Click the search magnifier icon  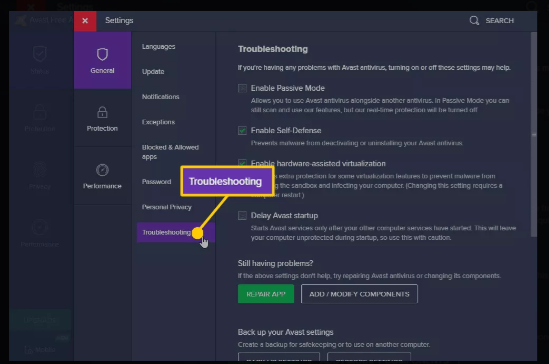pyautogui.click(x=474, y=20)
